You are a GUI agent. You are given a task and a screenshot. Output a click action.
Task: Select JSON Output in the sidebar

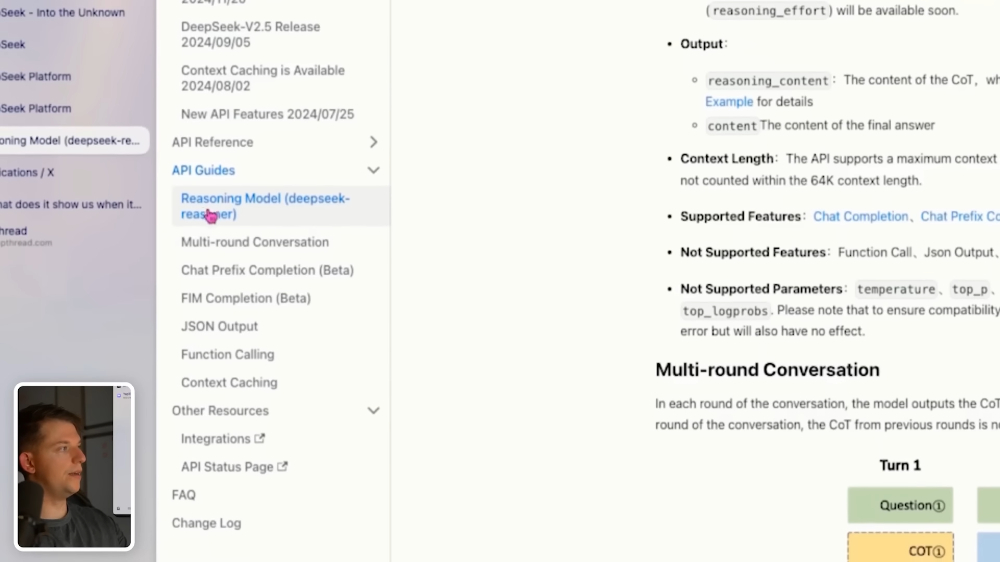pos(219,326)
